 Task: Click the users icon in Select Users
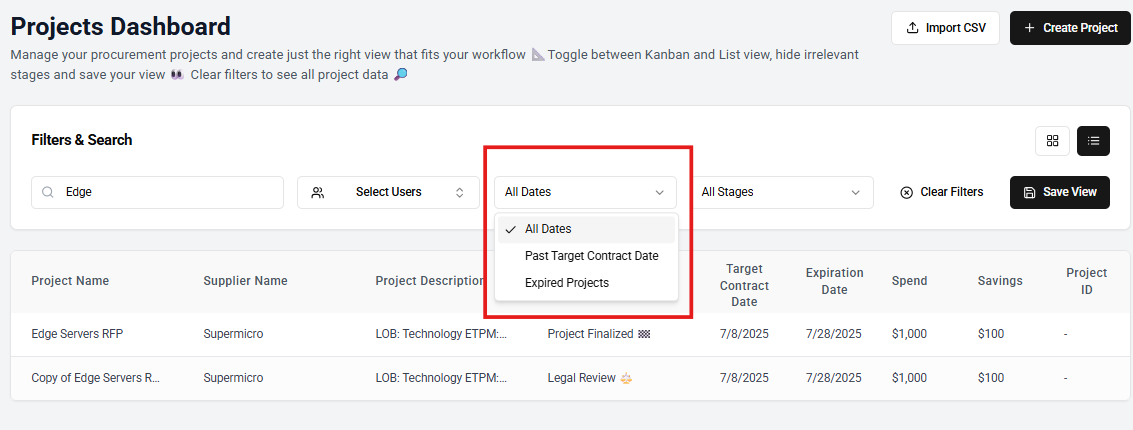click(x=318, y=192)
